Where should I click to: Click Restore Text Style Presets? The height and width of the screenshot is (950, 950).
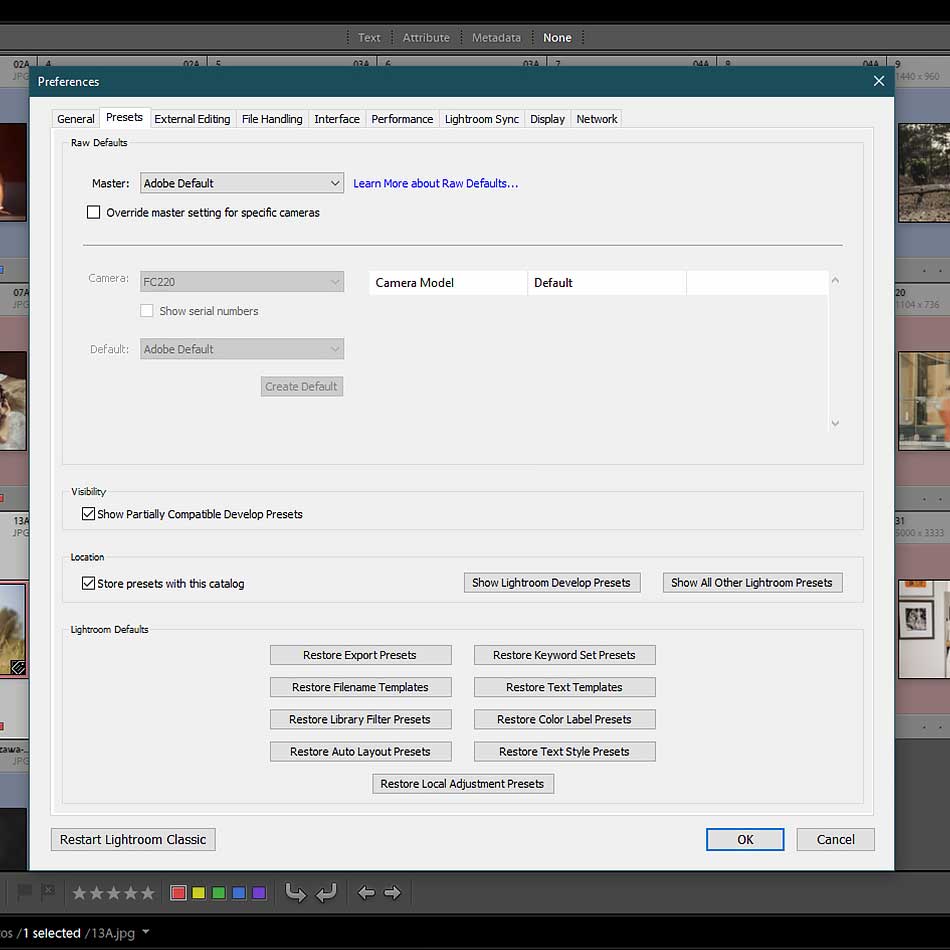564,751
